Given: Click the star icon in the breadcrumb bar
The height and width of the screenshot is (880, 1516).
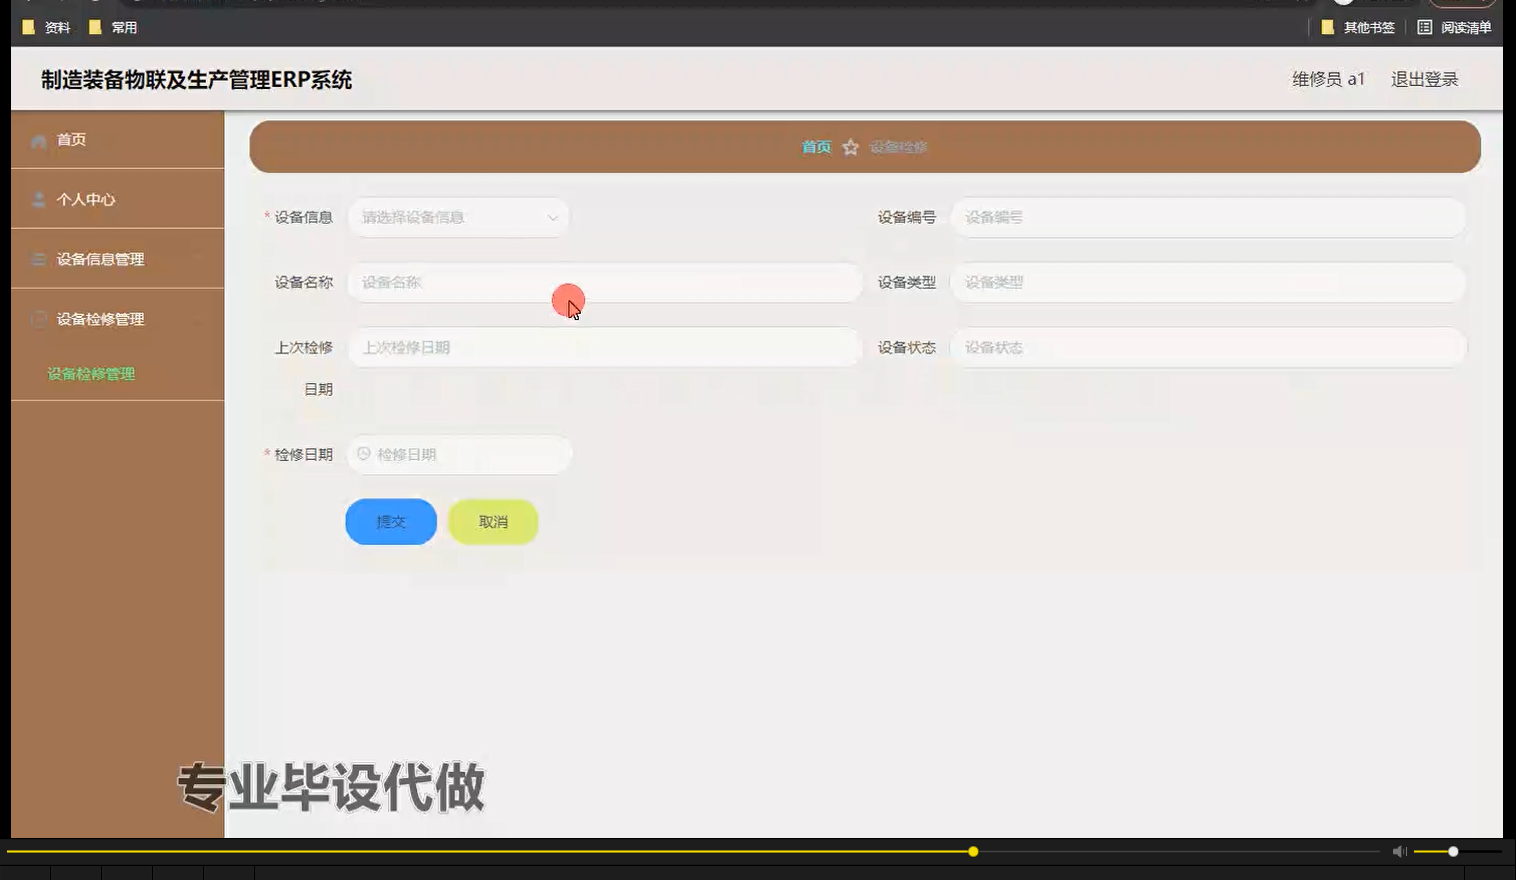Looking at the screenshot, I should click(x=851, y=146).
